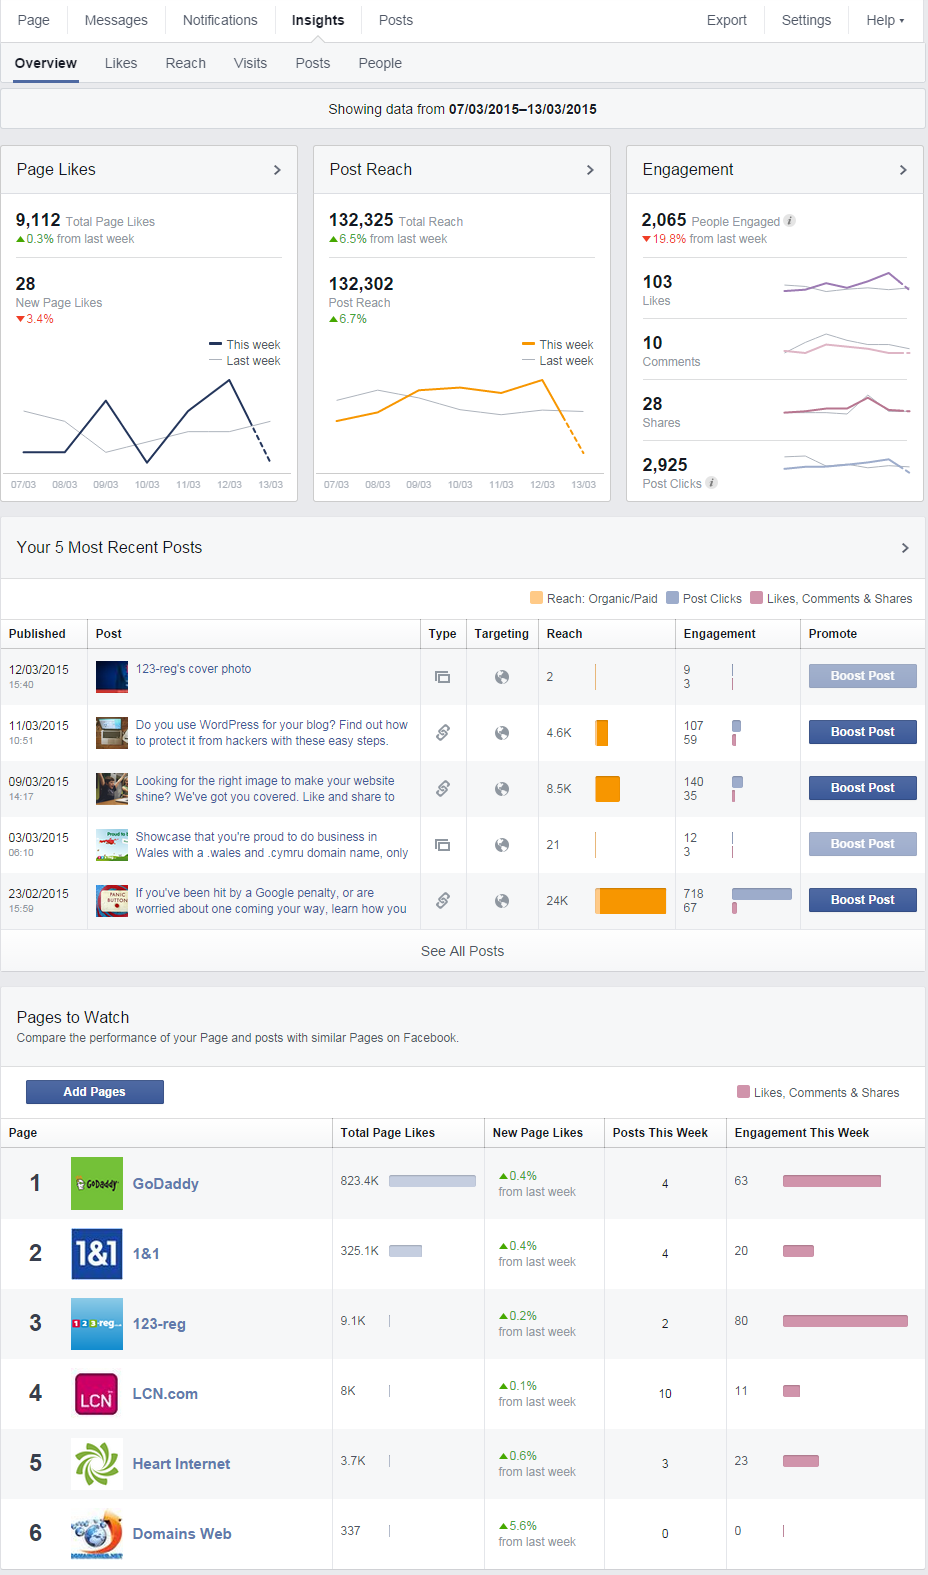The height and width of the screenshot is (1575, 928).
Task: Click the LCN.com page logo
Action: point(97,1393)
